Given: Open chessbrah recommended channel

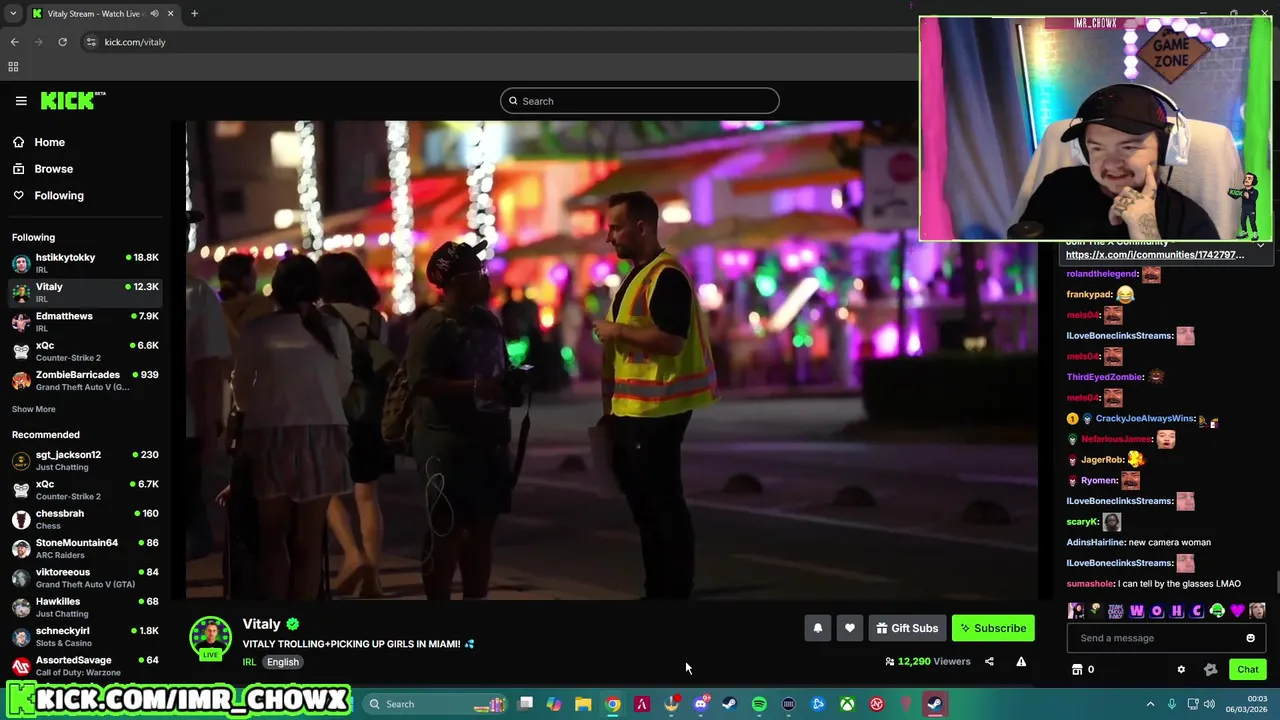Looking at the screenshot, I should [x=85, y=519].
